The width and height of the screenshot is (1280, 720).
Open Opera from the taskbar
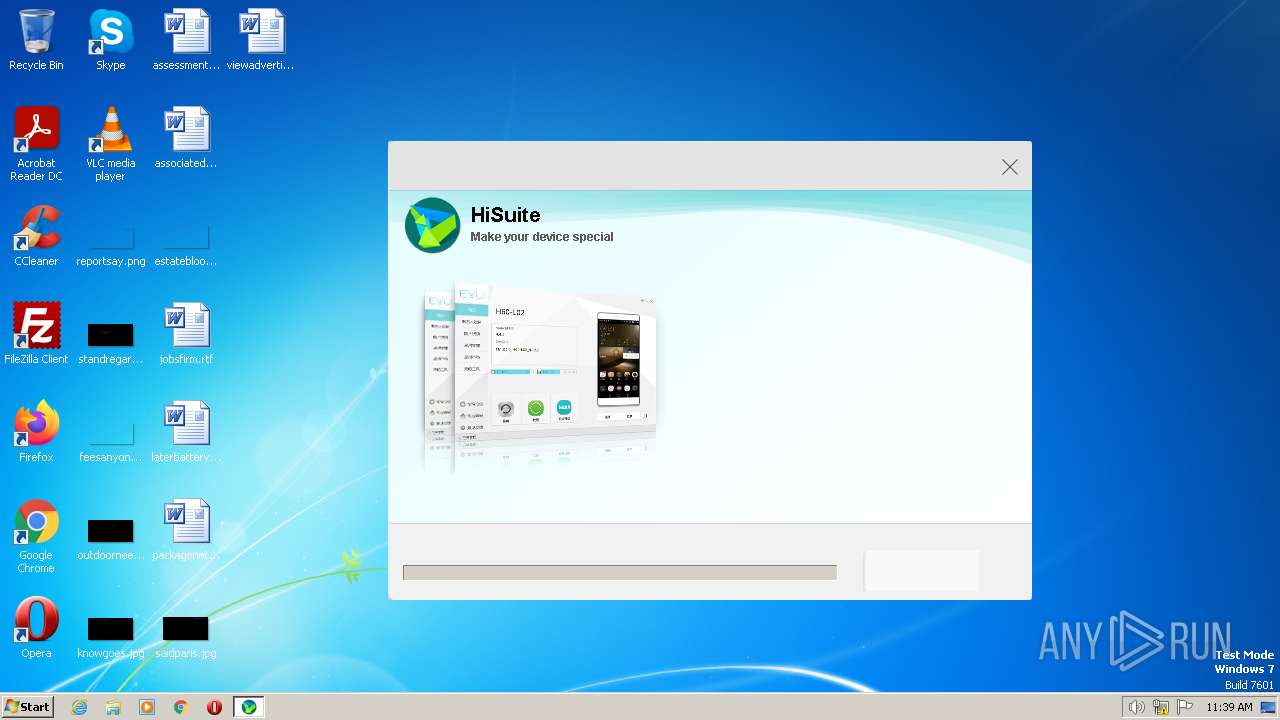point(214,707)
